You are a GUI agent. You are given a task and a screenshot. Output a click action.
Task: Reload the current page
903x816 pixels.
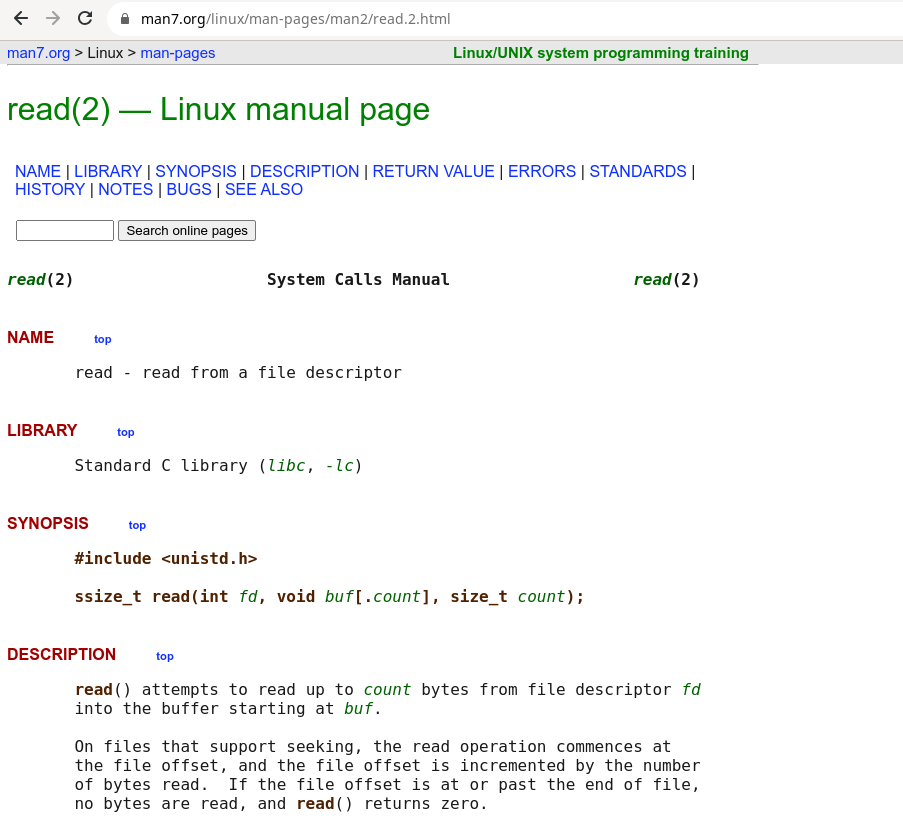click(x=85, y=18)
